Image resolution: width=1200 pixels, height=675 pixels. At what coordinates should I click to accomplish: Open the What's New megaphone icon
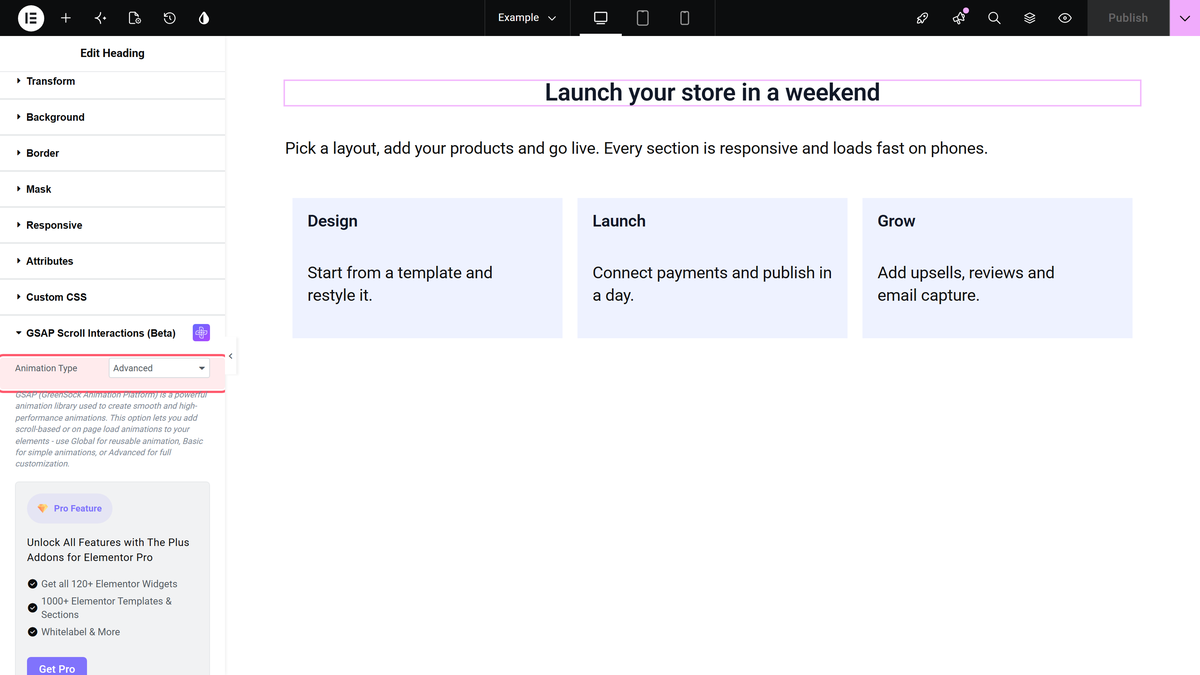[x=959, y=18]
